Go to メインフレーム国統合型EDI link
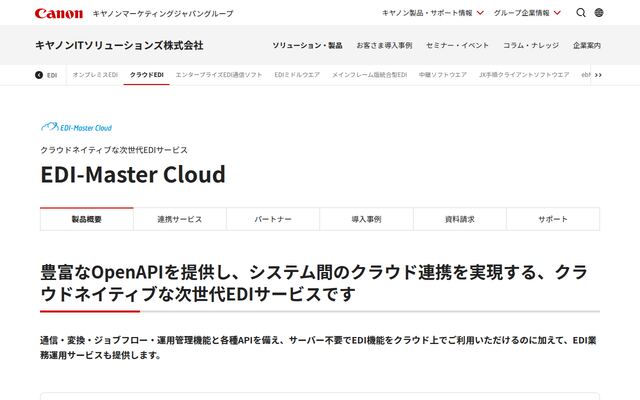Screen dimensions: 640x400 point(369,75)
